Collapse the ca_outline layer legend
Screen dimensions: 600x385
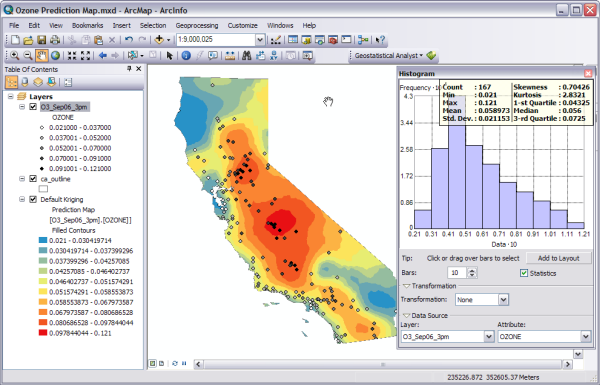click(22, 179)
